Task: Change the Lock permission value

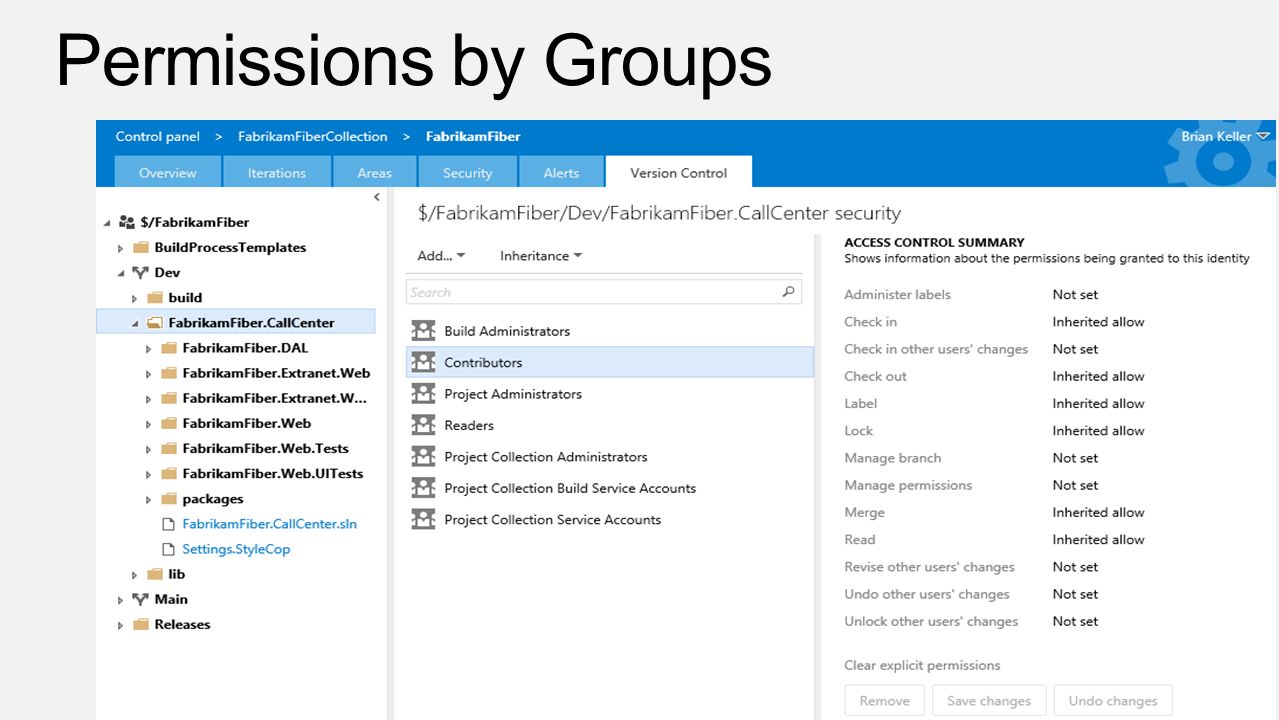Action: (1098, 431)
